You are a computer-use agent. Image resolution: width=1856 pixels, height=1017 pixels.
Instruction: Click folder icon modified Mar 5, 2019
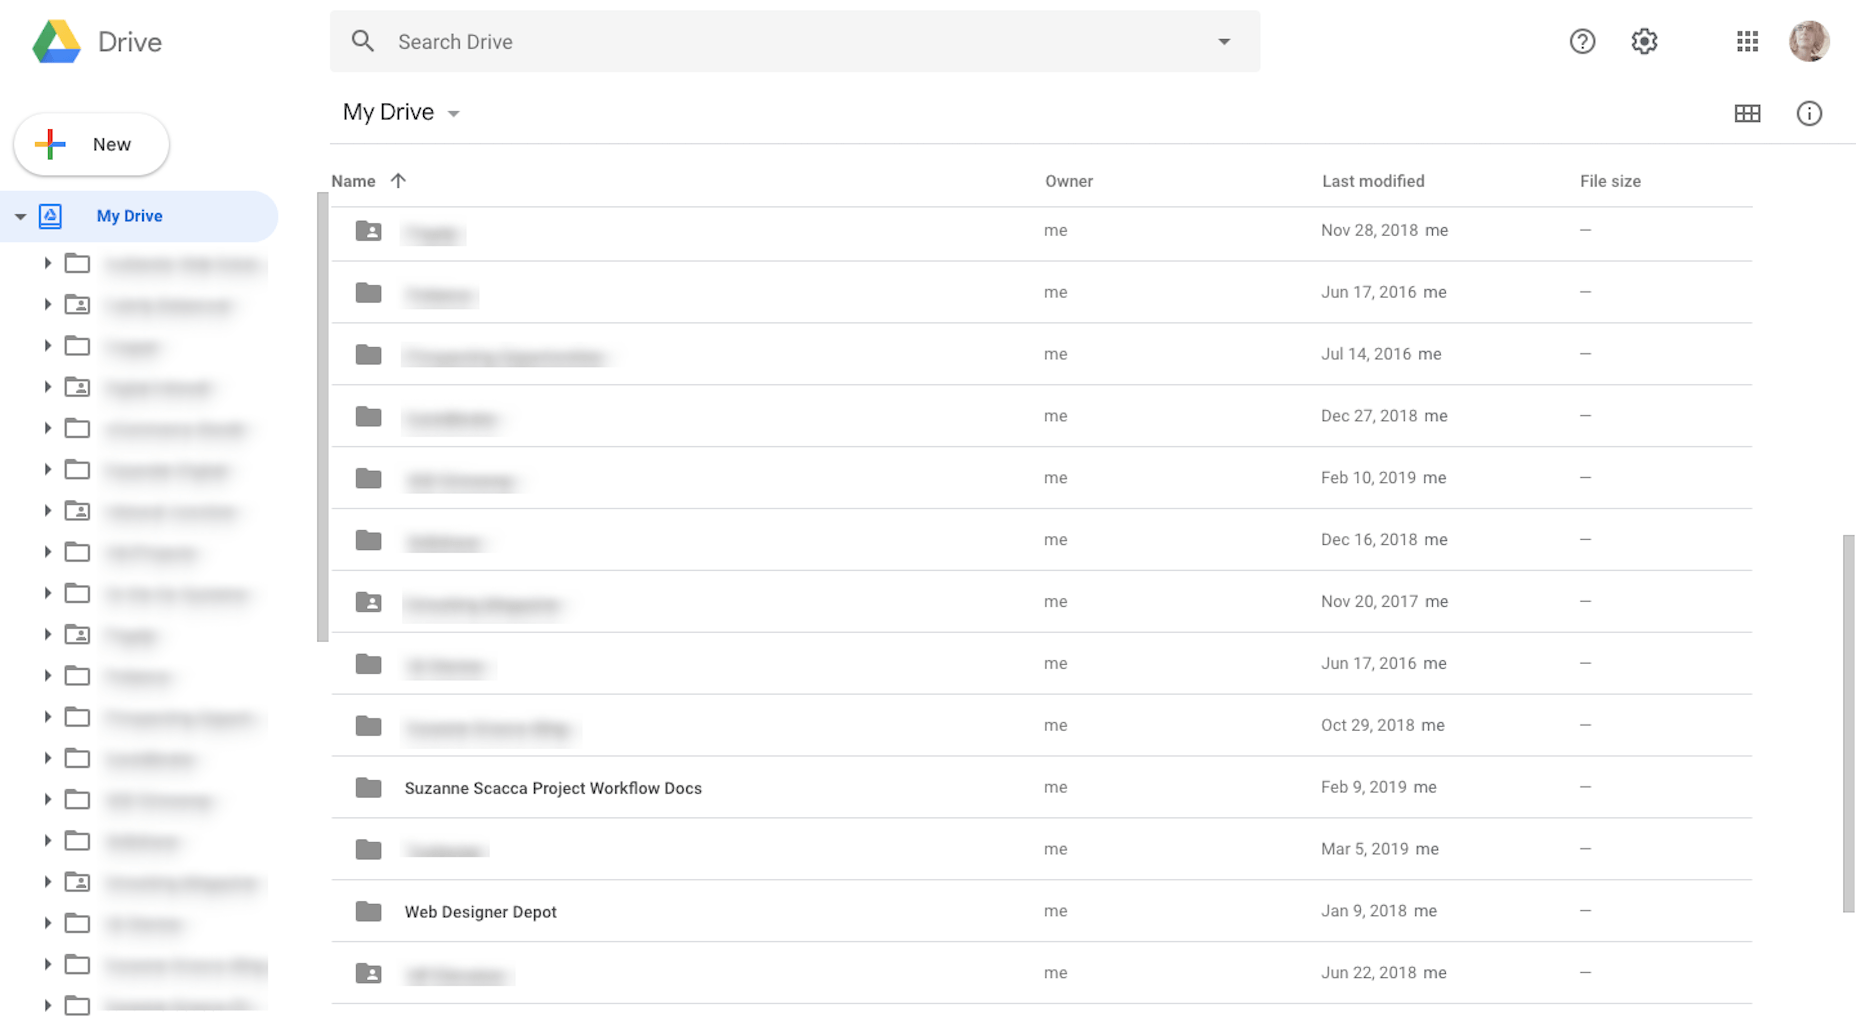click(x=369, y=850)
